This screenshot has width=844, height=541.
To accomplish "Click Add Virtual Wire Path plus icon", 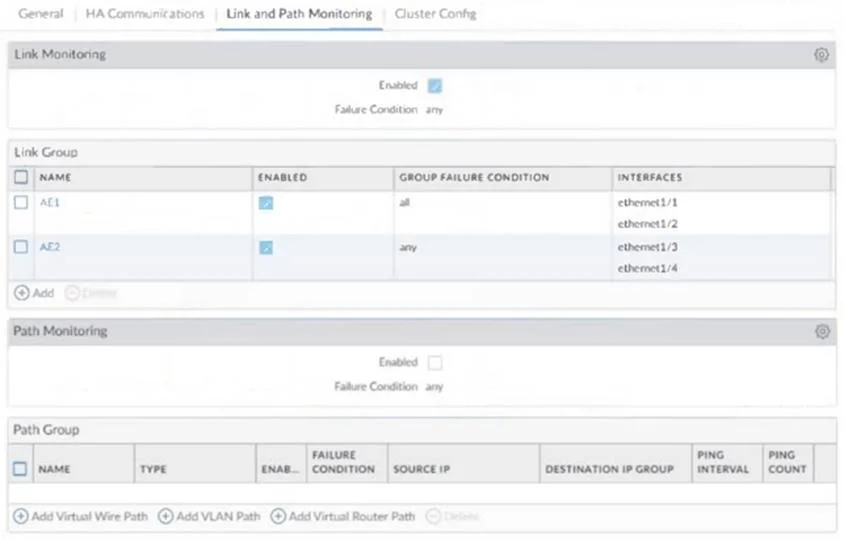I will click(x=20, y=516).
